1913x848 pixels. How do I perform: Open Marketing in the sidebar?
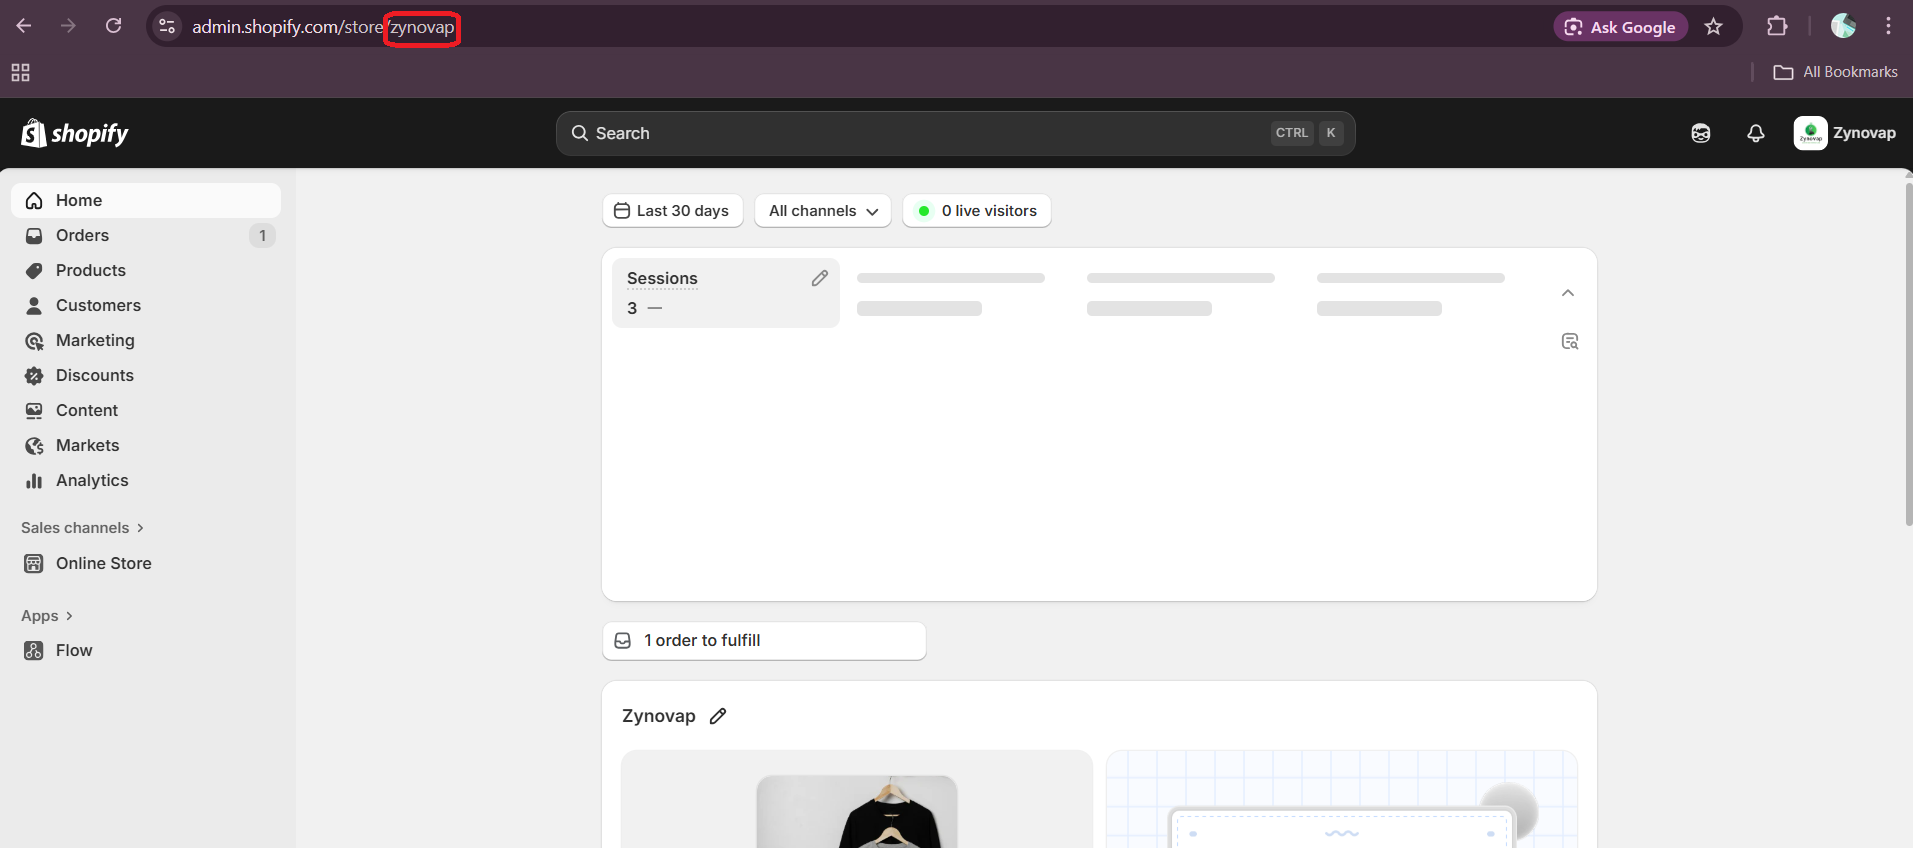point(146,340)
